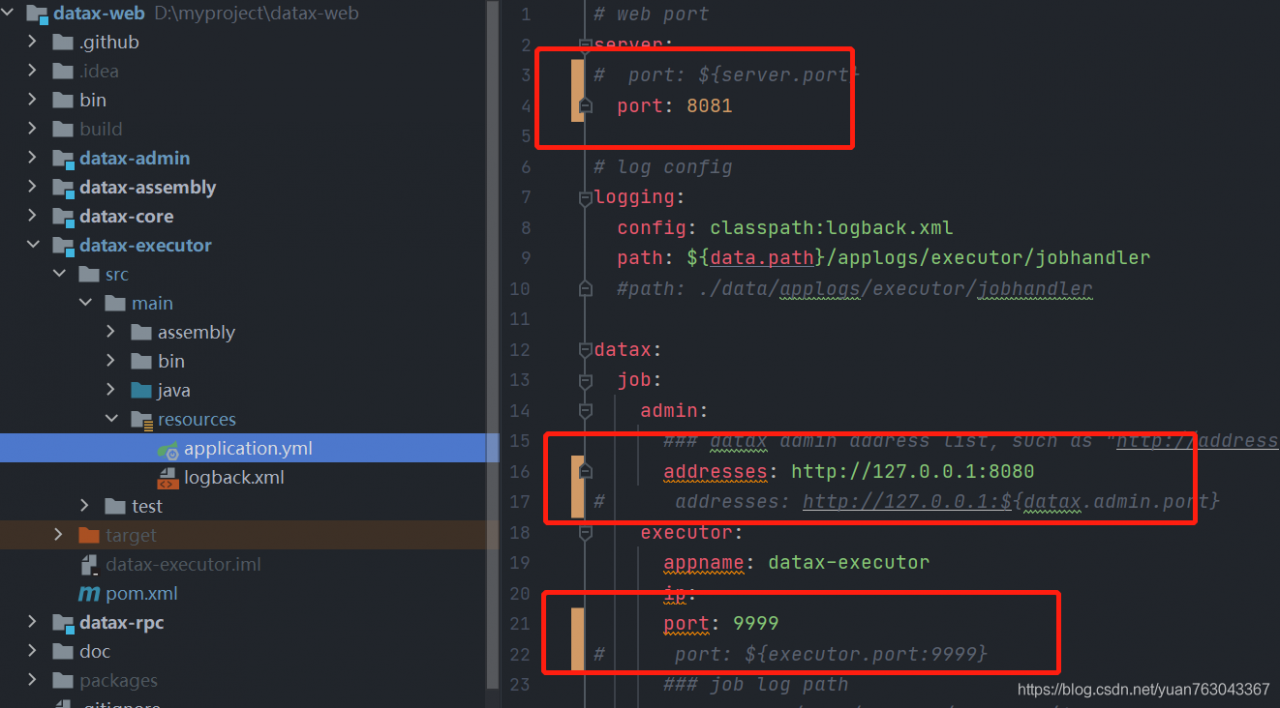Expand the assembly folder chevron

pyautogui.click(x=111, y=332)
